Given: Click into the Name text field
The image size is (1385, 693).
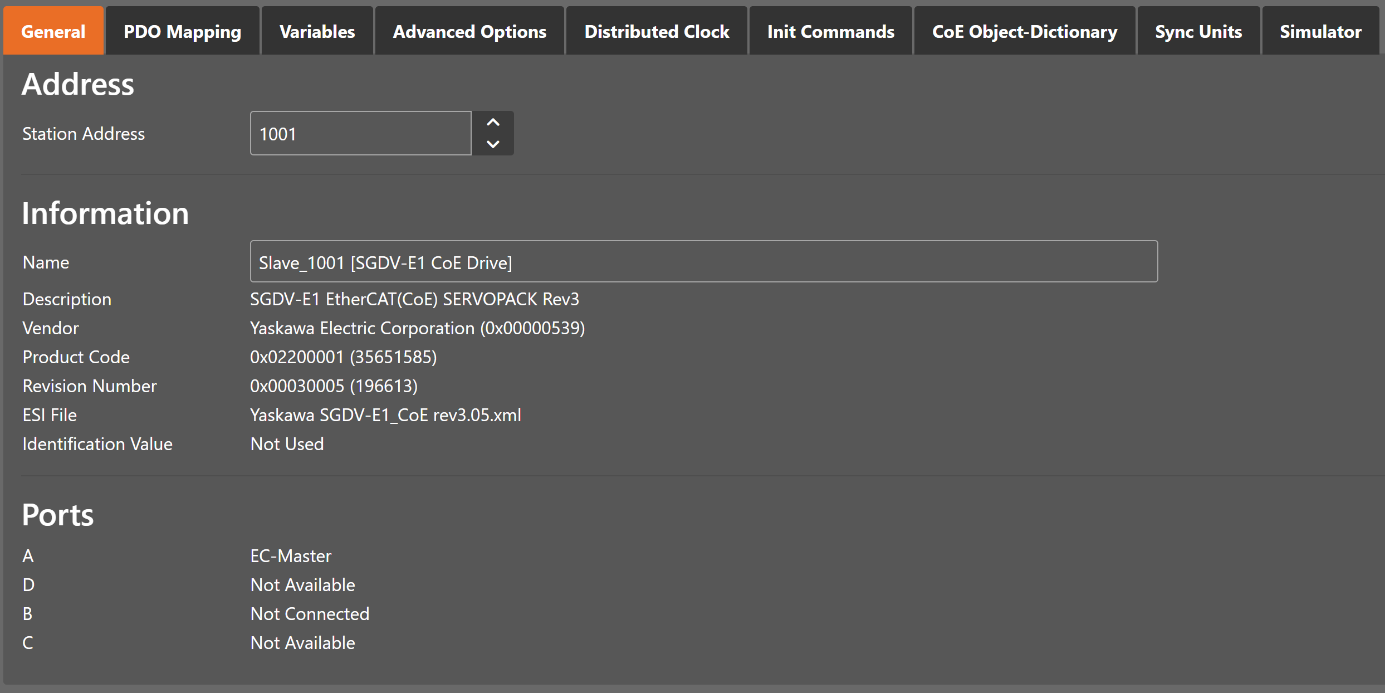Looking at the screenshot, I should point(703,262).
